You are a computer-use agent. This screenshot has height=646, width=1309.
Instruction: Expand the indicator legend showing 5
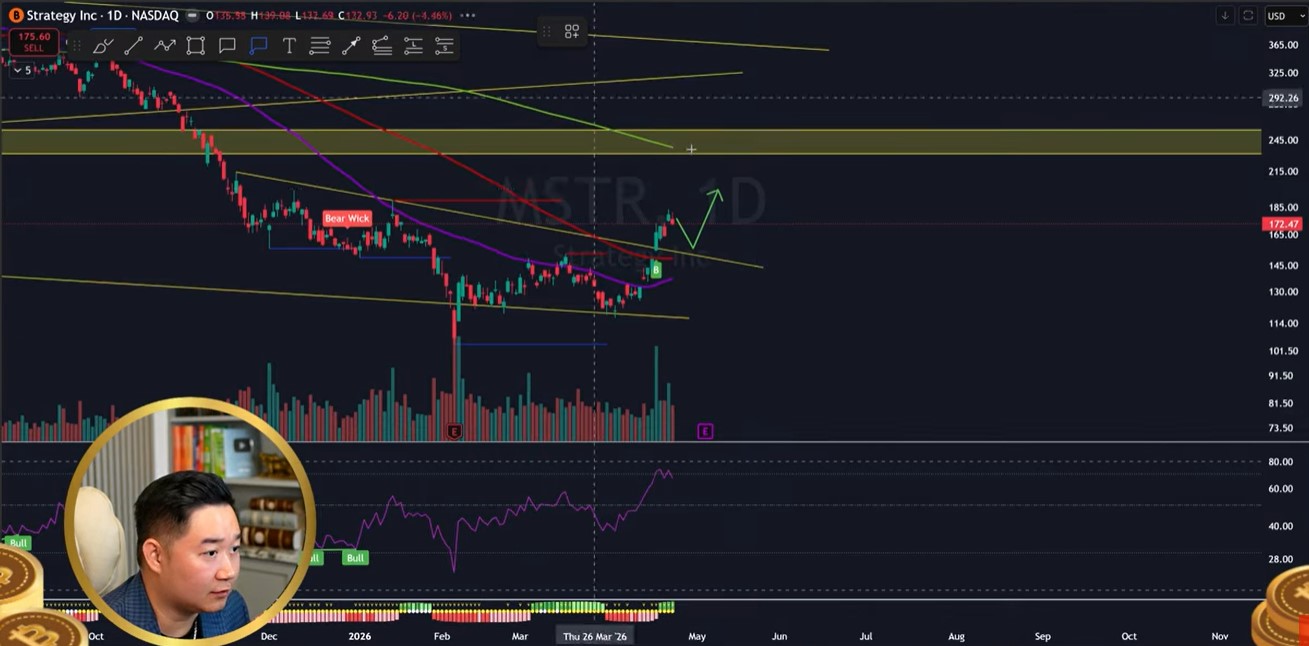point(21,70)
